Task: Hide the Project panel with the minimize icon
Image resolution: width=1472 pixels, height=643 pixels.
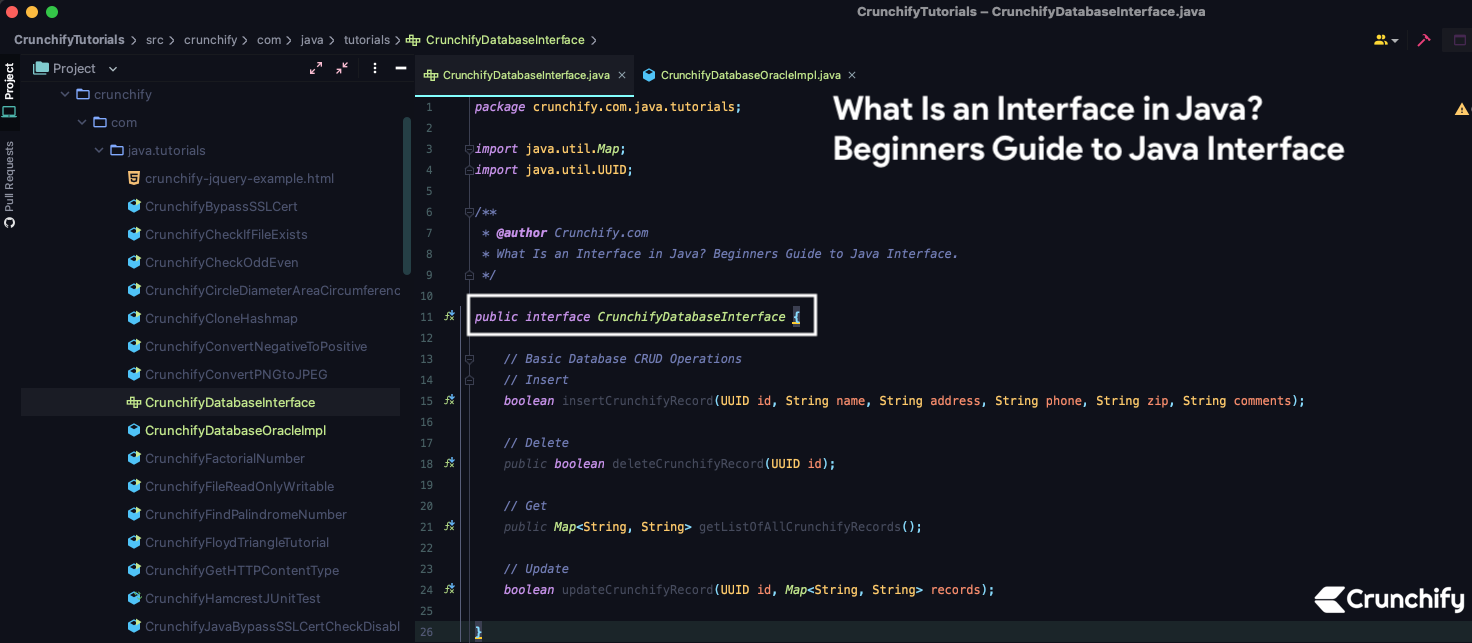Action: tap(401, 68)
